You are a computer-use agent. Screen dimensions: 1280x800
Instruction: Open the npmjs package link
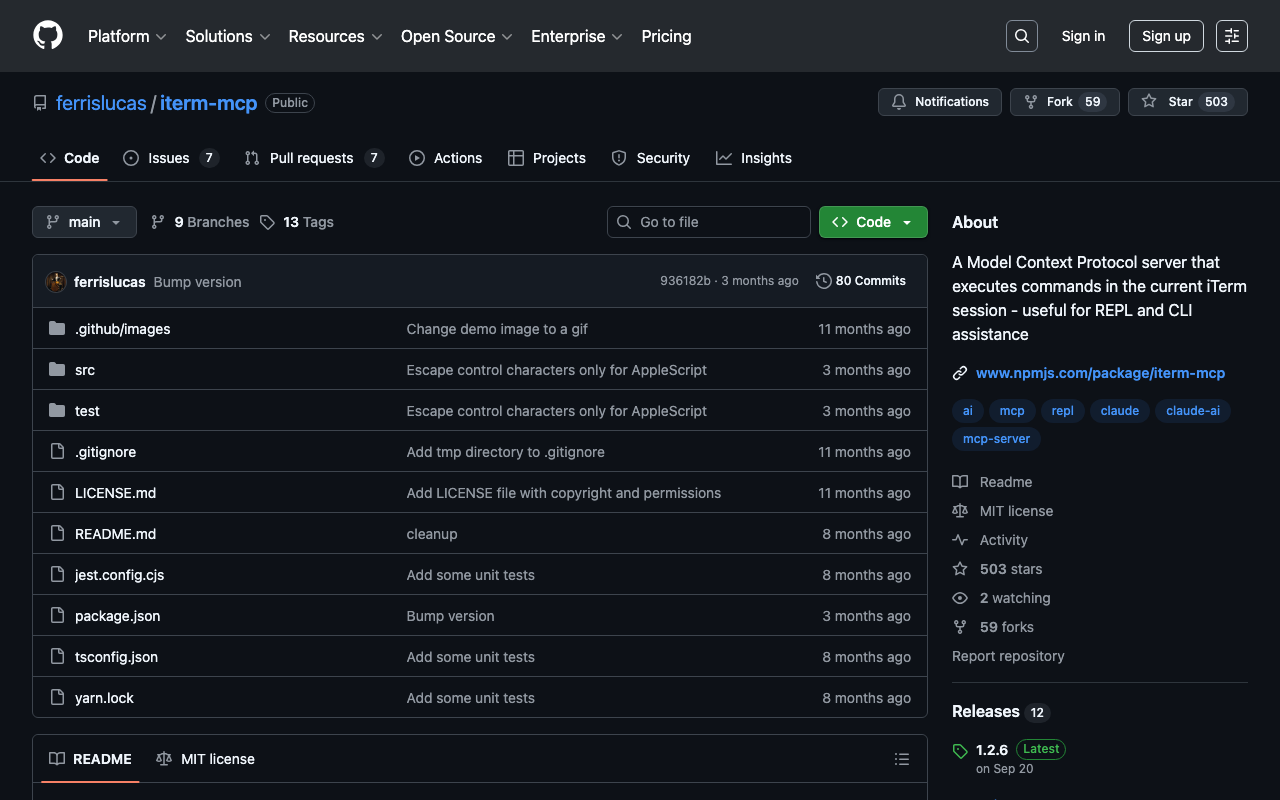point(1100,373)
